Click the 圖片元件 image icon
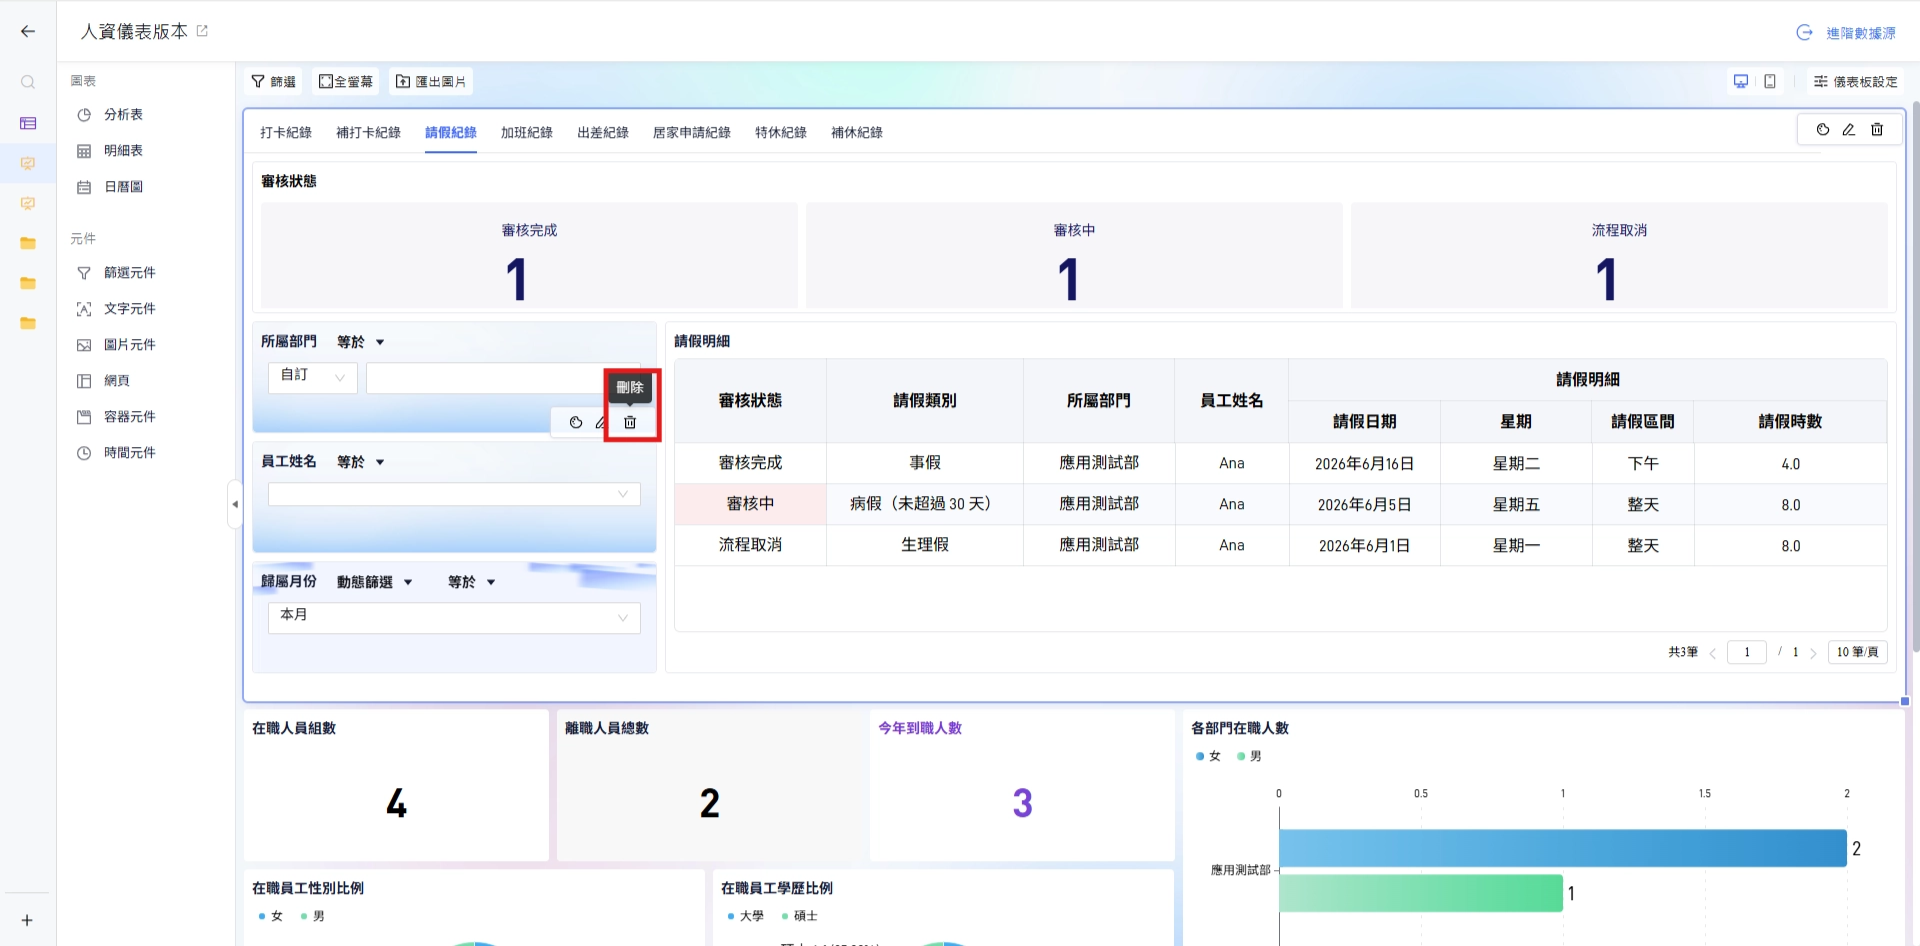Screen dimensions: 1920x946 84,345
